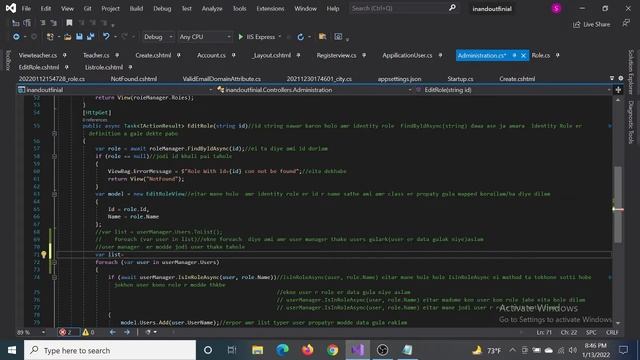Screen dimensions: 640x360
Task: Click the Save All toolbar icon
Action: (x=90, y=37)
